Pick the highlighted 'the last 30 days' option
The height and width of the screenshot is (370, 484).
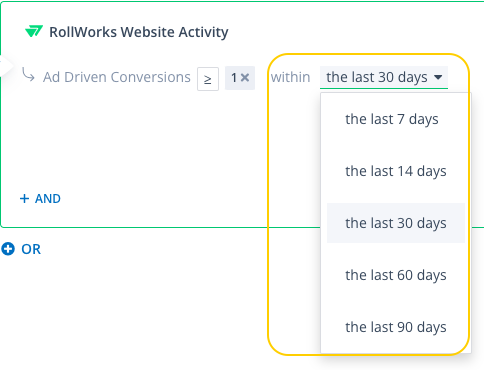(396, 223)
